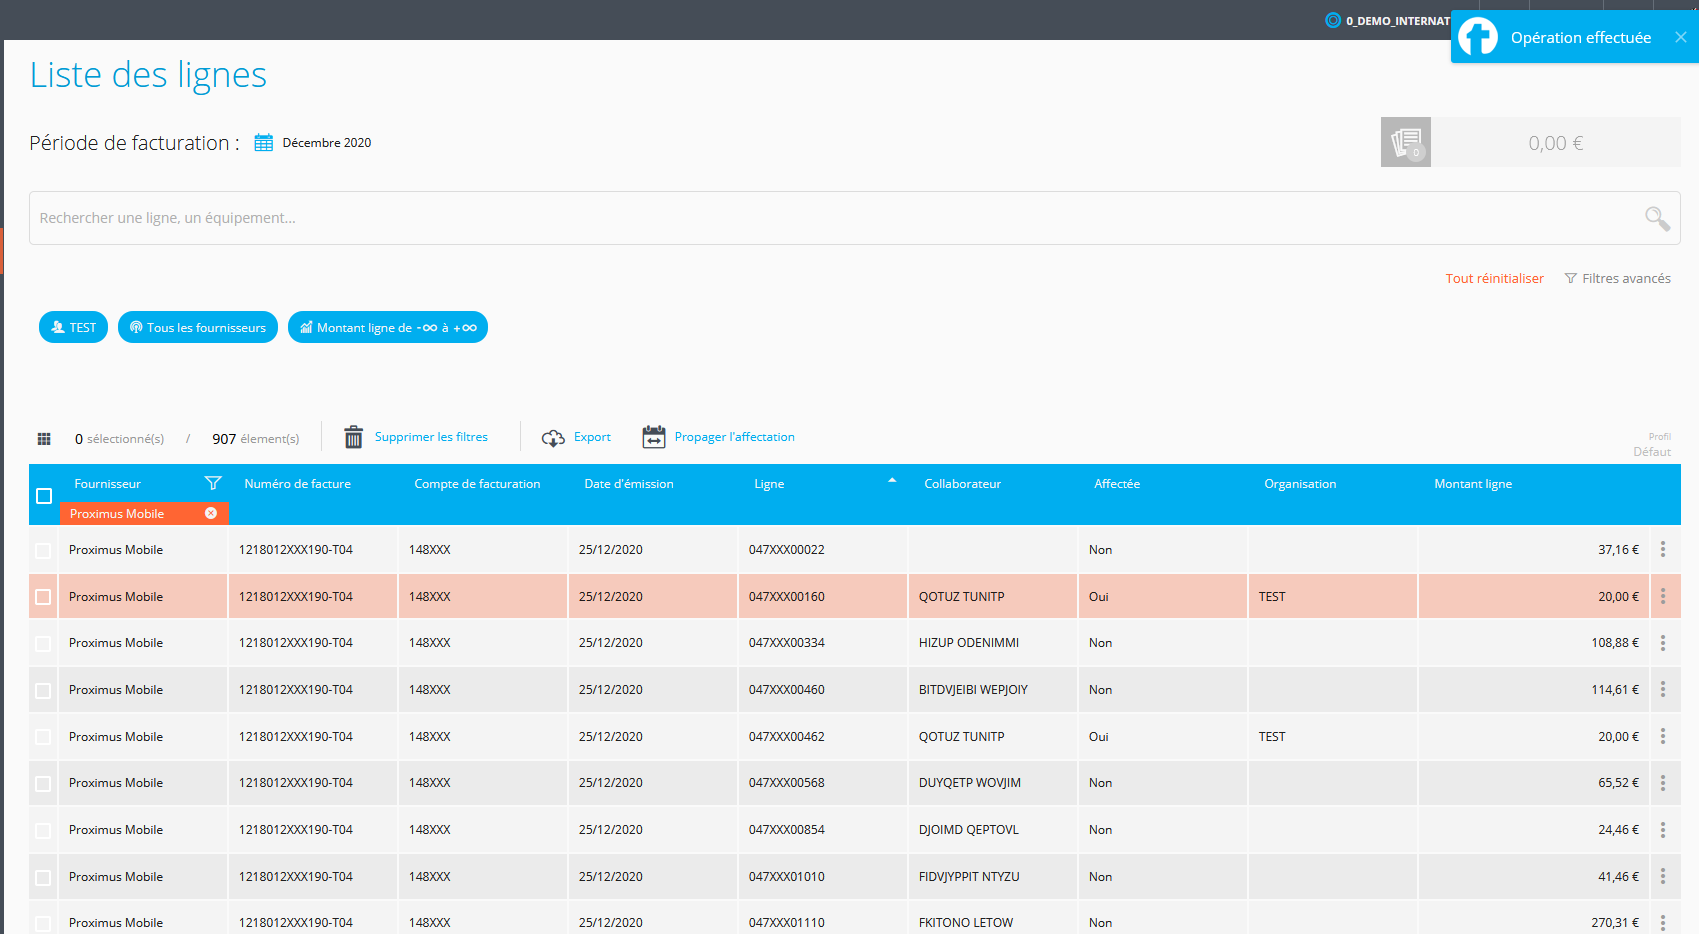This screenshot has width=1699, height=934.
Task: Click the 0_DEMO_INTERNAT account icon
Action: click(x=1332, y=20)
